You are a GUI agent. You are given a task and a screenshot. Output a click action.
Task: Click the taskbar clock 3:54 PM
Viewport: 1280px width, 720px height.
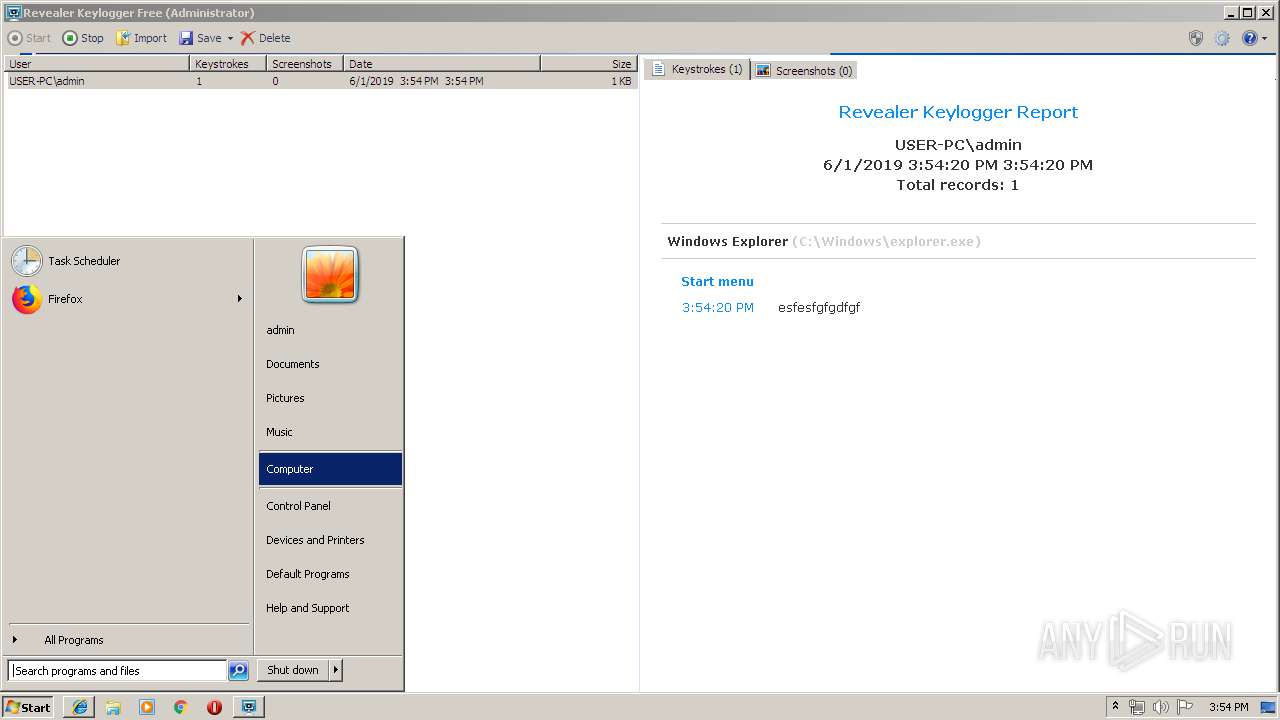pyautogui.click(x=1229, y=707)
